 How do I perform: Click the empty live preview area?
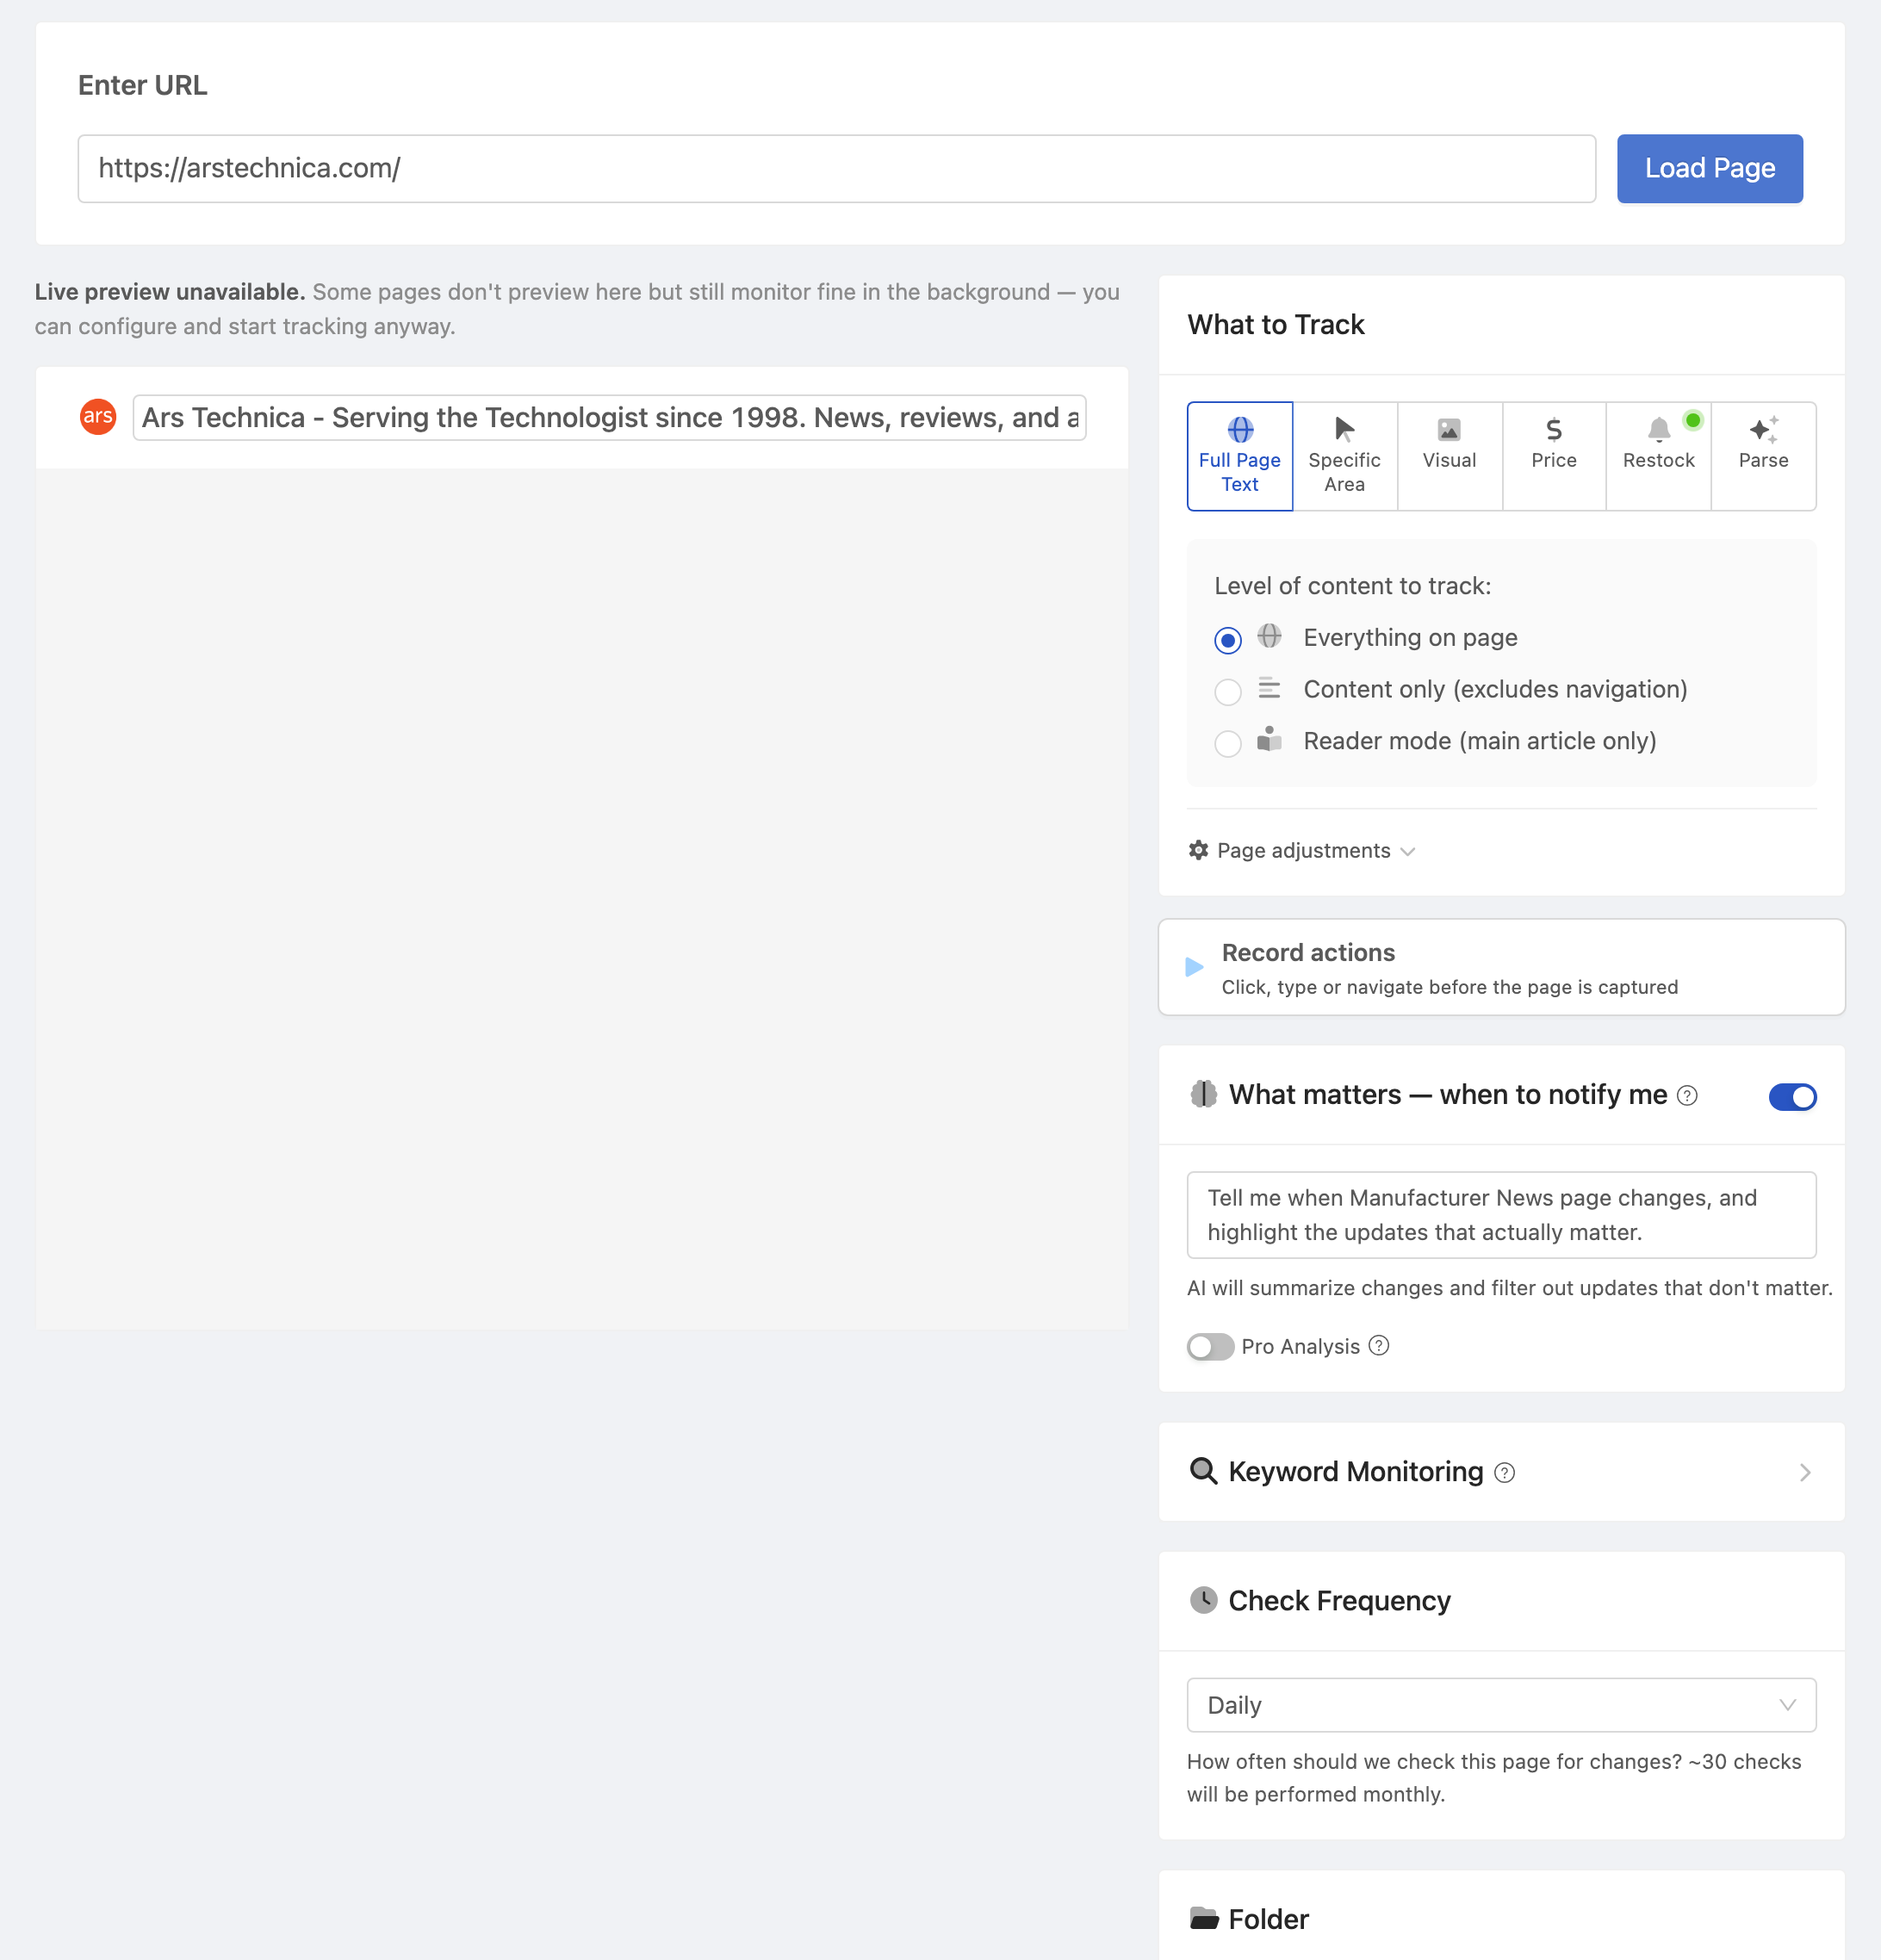(581, 899)
